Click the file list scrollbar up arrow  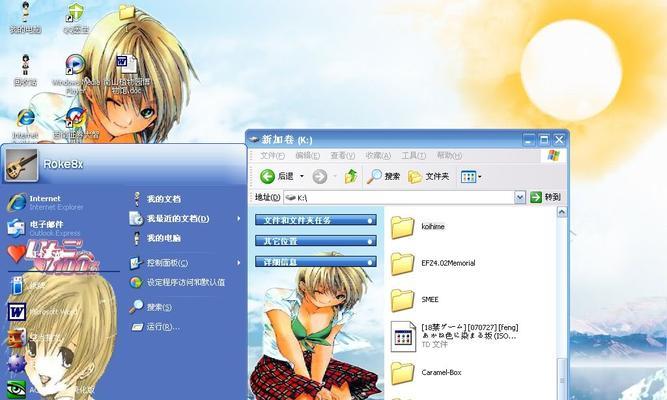[x=562, y=212]
